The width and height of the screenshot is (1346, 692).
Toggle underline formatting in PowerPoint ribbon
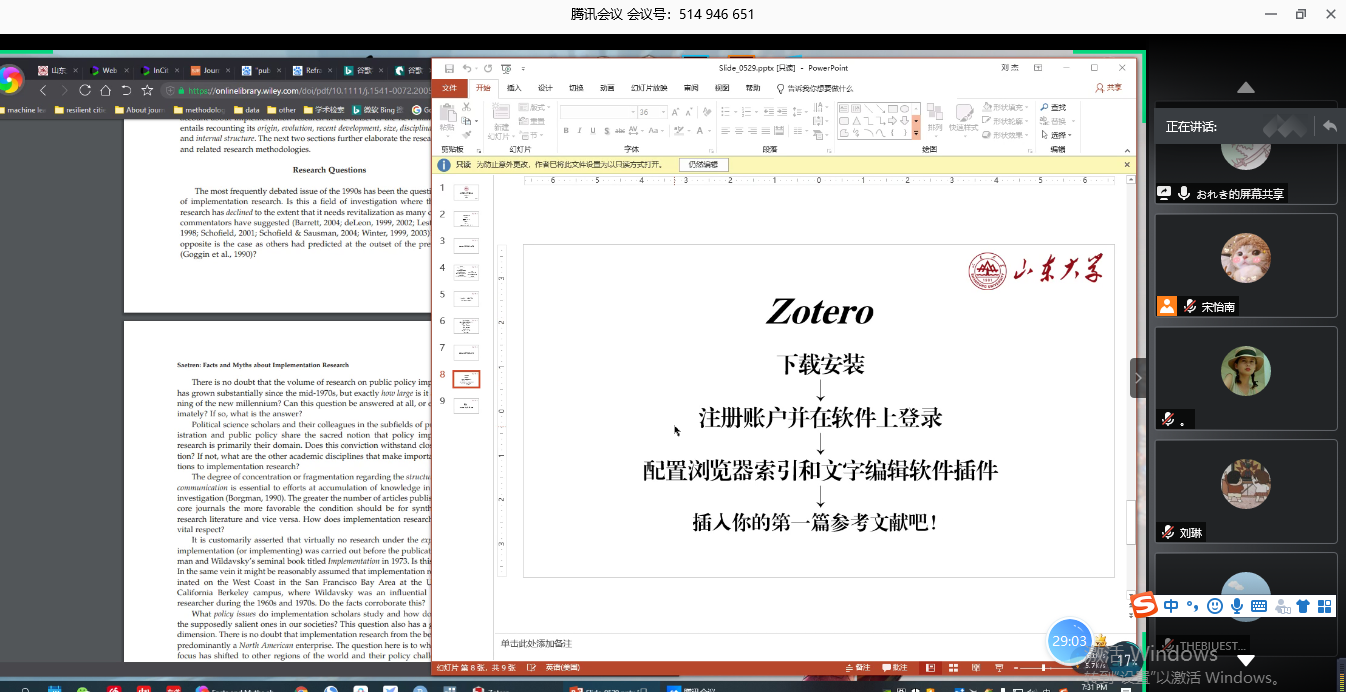592,130
